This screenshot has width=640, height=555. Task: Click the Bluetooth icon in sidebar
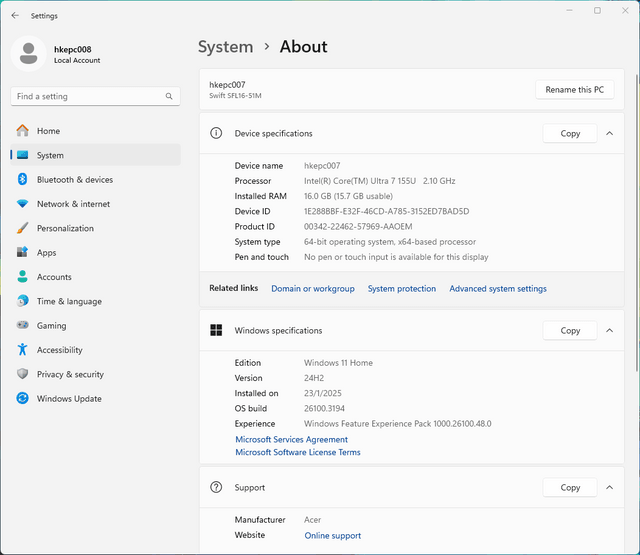coord(22,179)
